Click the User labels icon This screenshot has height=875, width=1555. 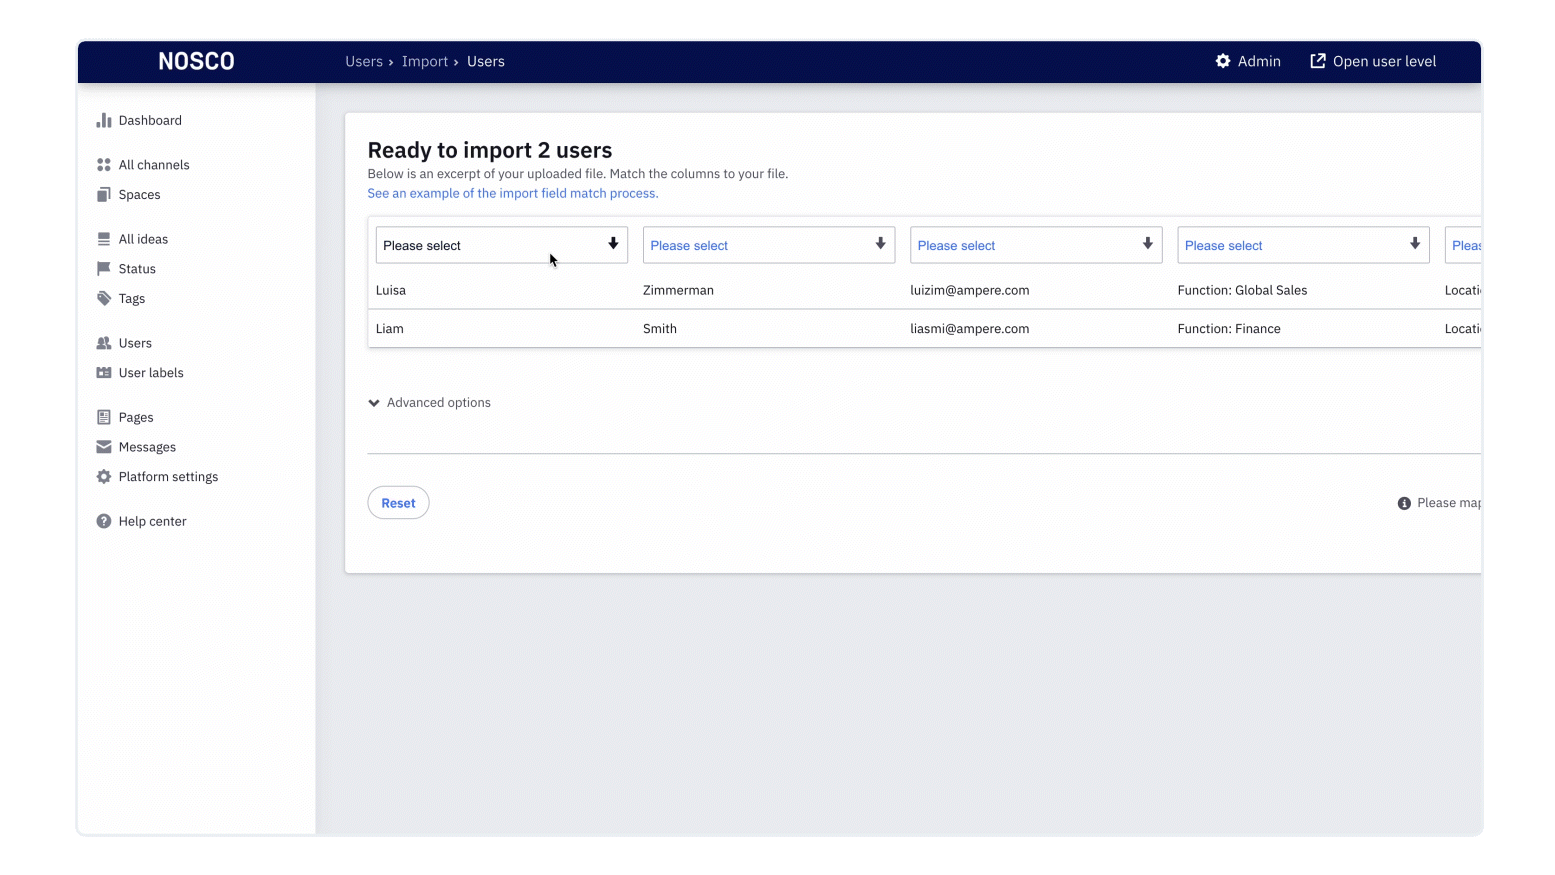click(x=104, y=373)
